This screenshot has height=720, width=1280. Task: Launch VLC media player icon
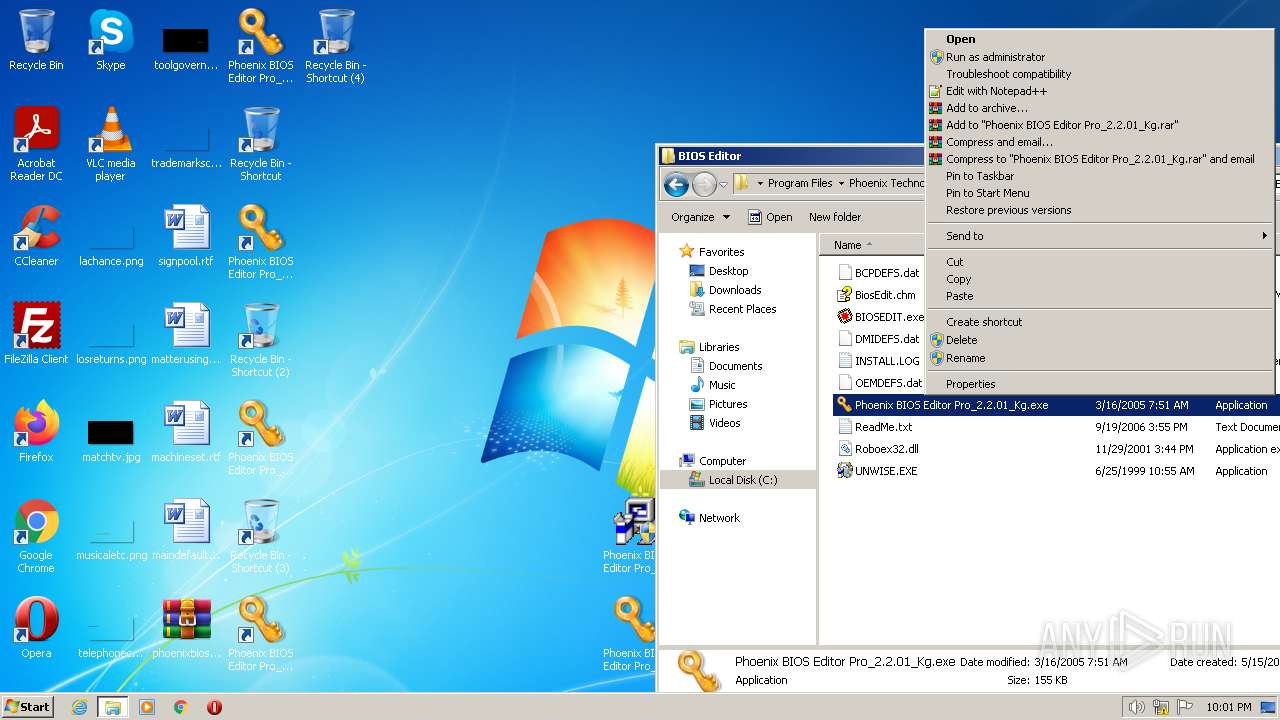point(110,144)
